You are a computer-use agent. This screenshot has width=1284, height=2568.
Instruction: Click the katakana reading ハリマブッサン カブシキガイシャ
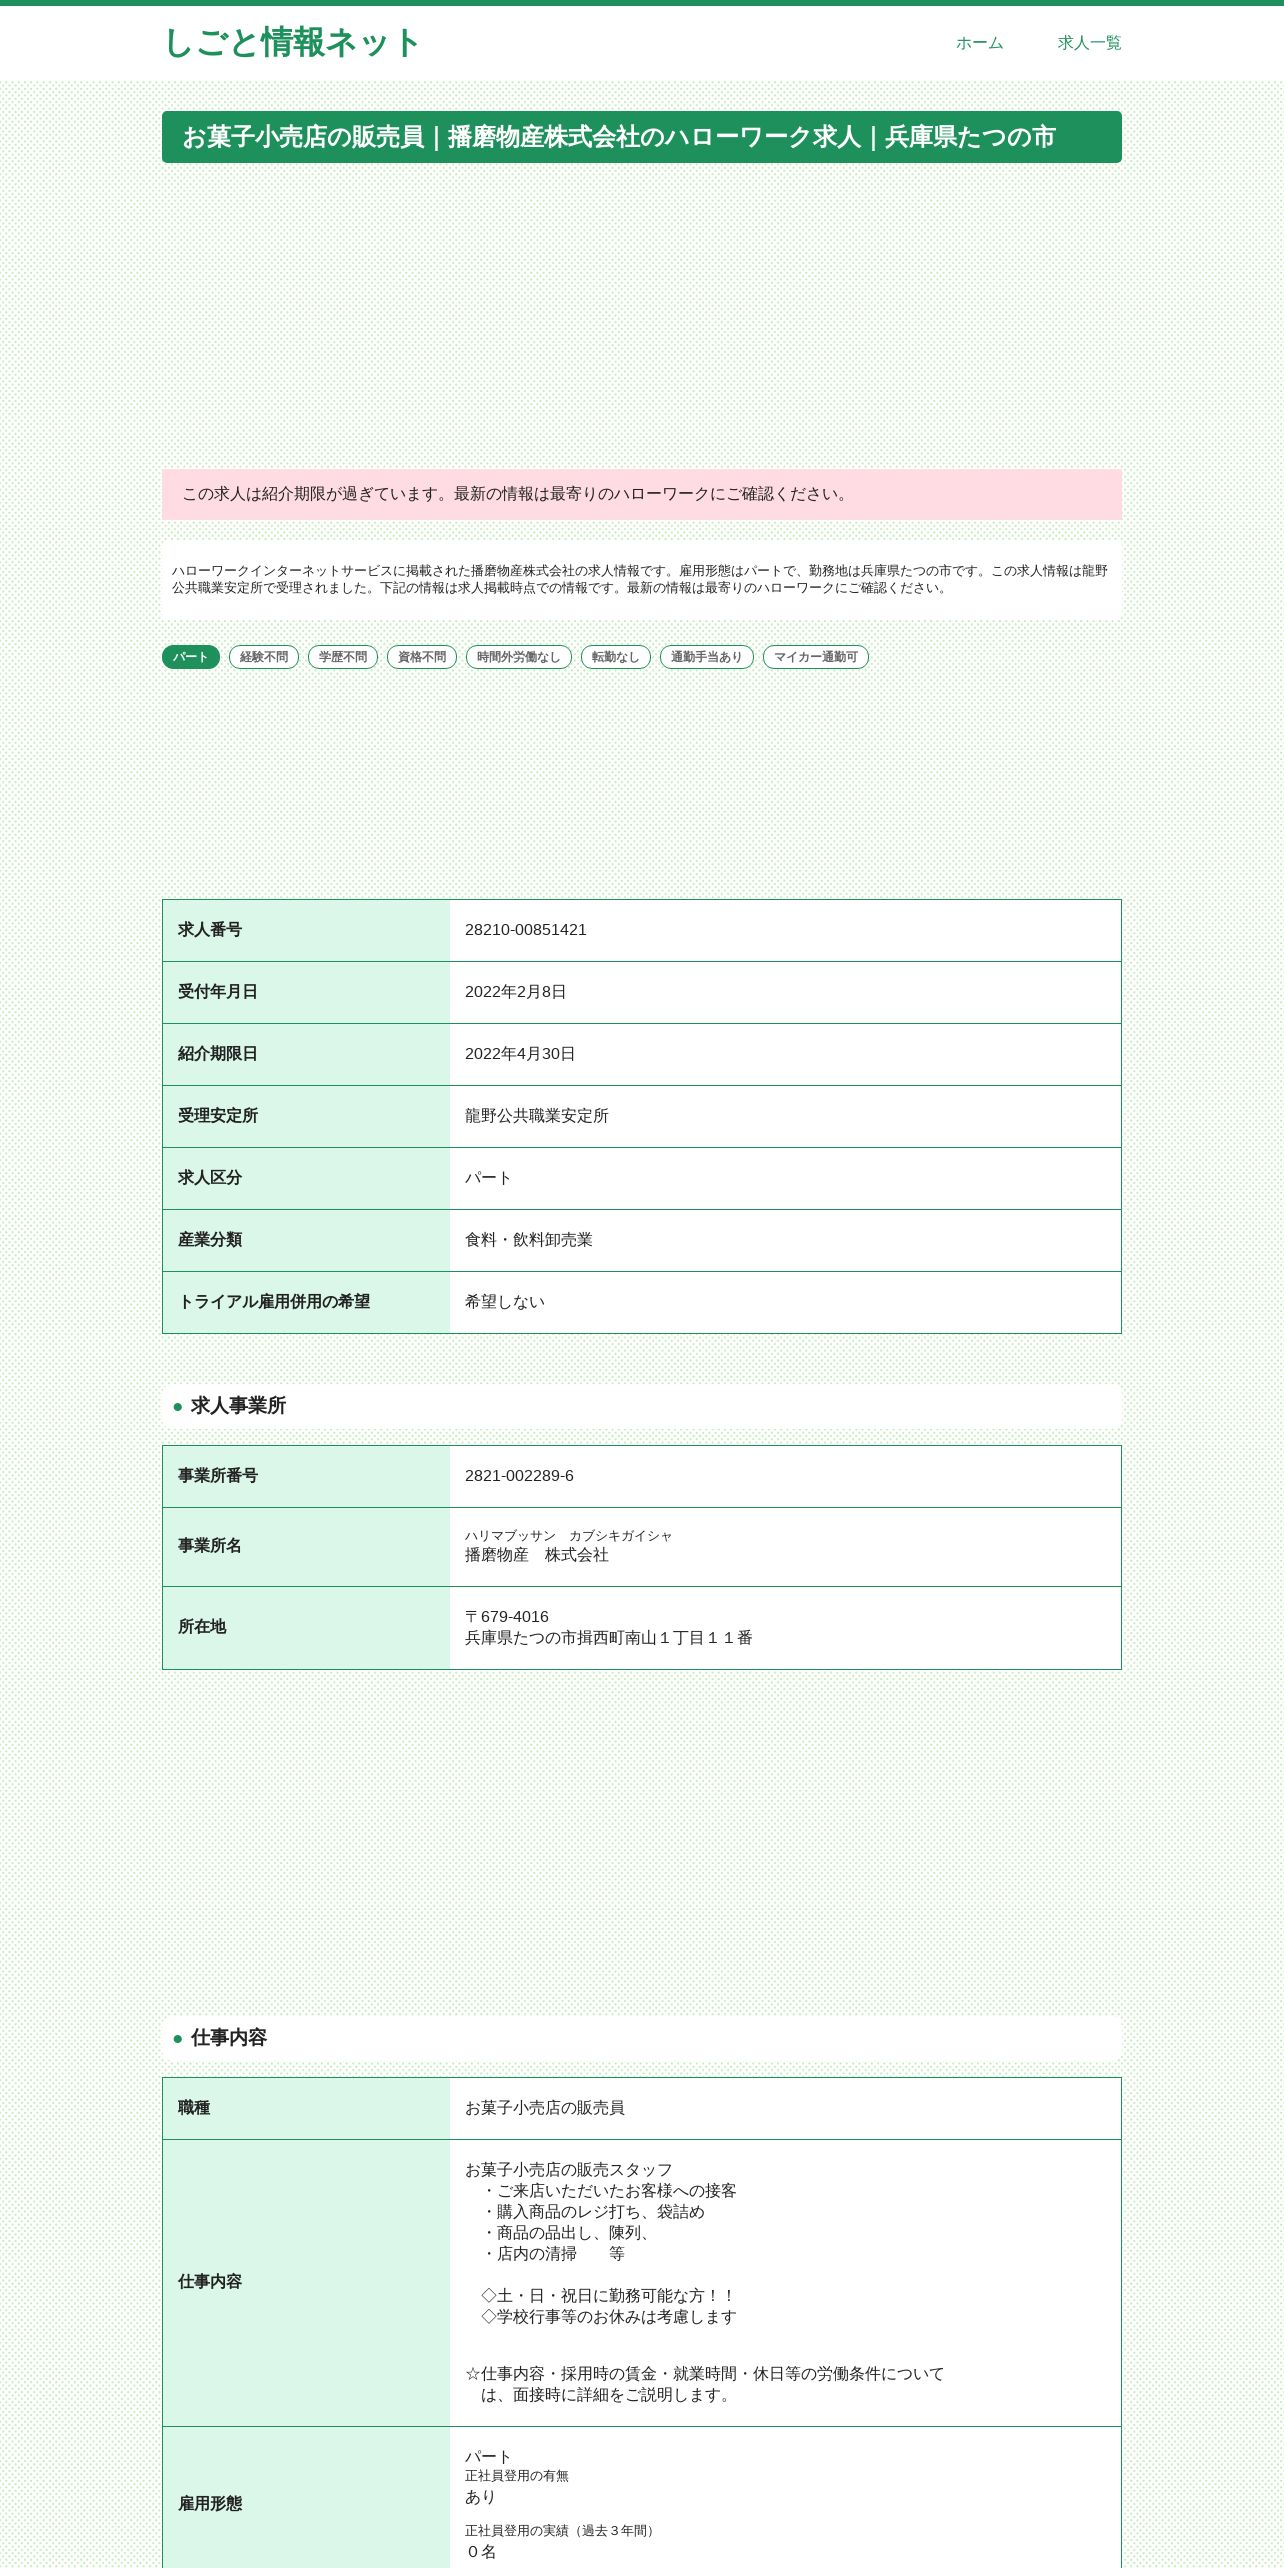(x=568, y=1536)
